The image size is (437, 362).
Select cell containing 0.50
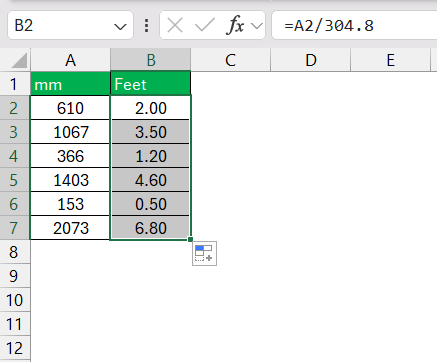pos(151,204)
